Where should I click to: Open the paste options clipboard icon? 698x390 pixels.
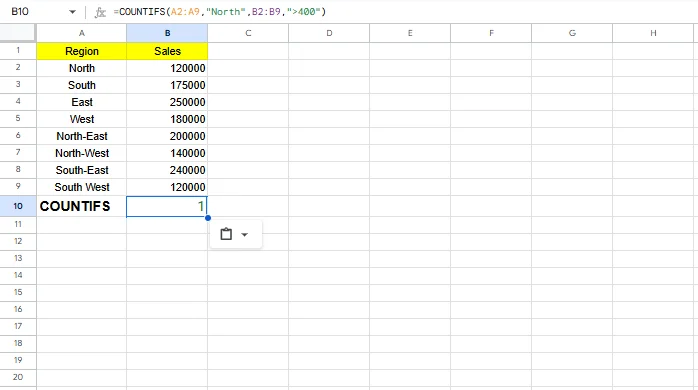[226, 234]
